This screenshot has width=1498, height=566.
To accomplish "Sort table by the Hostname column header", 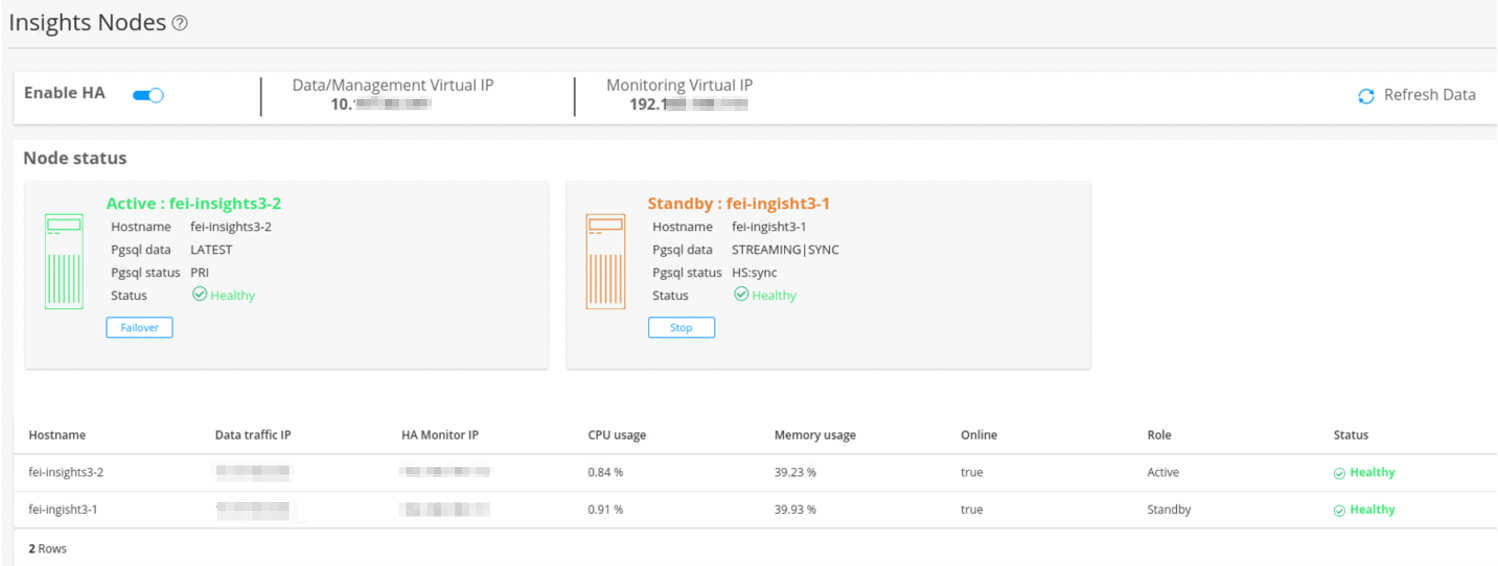I will [57, 435].
